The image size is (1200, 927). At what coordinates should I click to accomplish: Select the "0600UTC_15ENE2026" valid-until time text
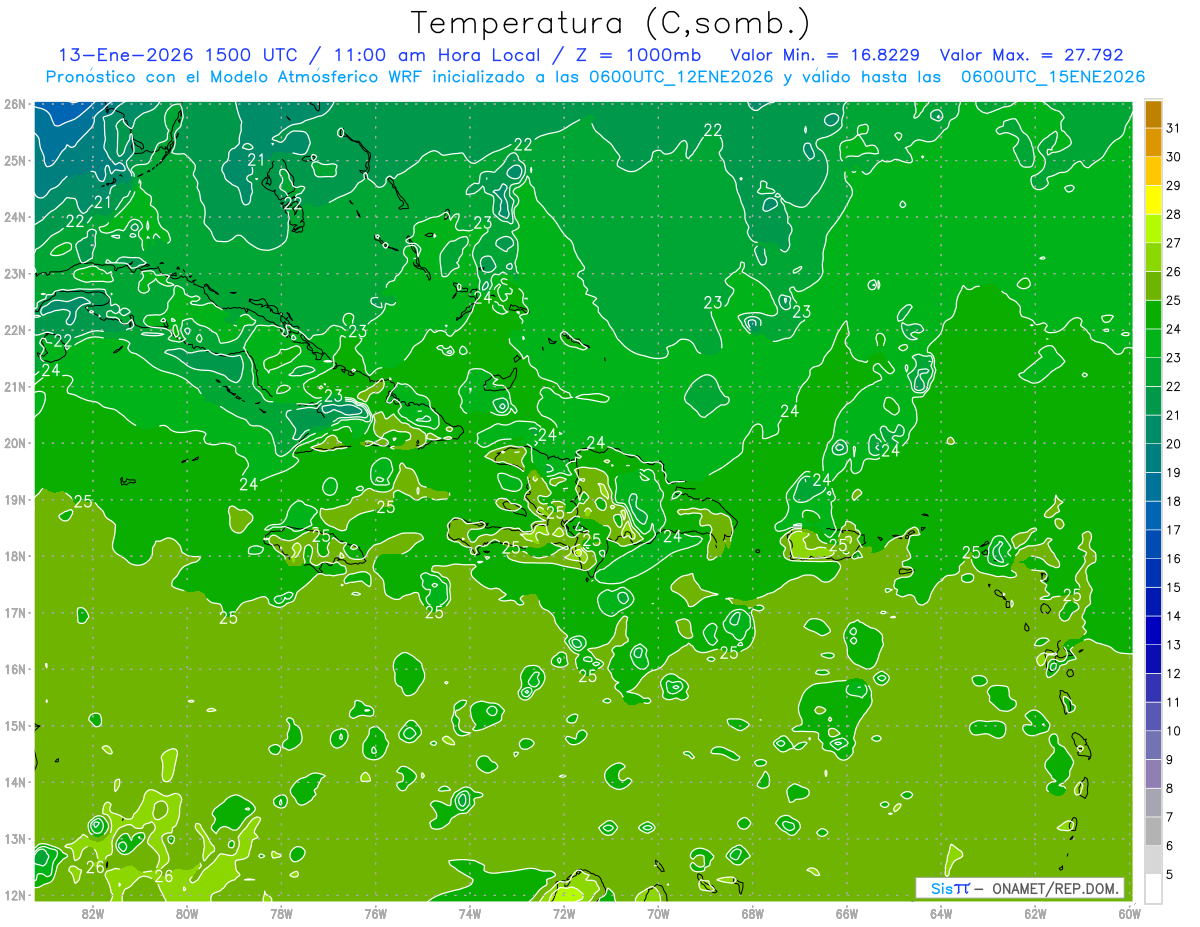tap(1053, 77)
